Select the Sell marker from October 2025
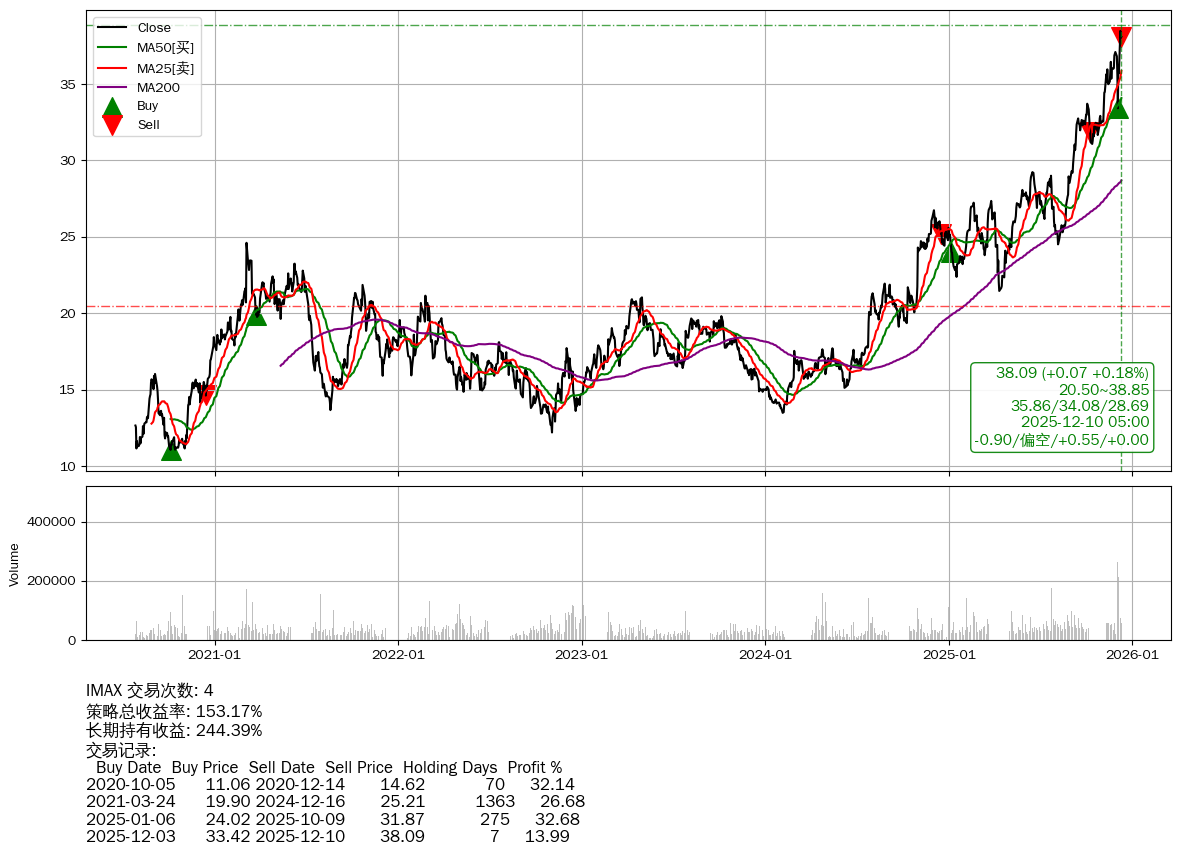 1090,132
